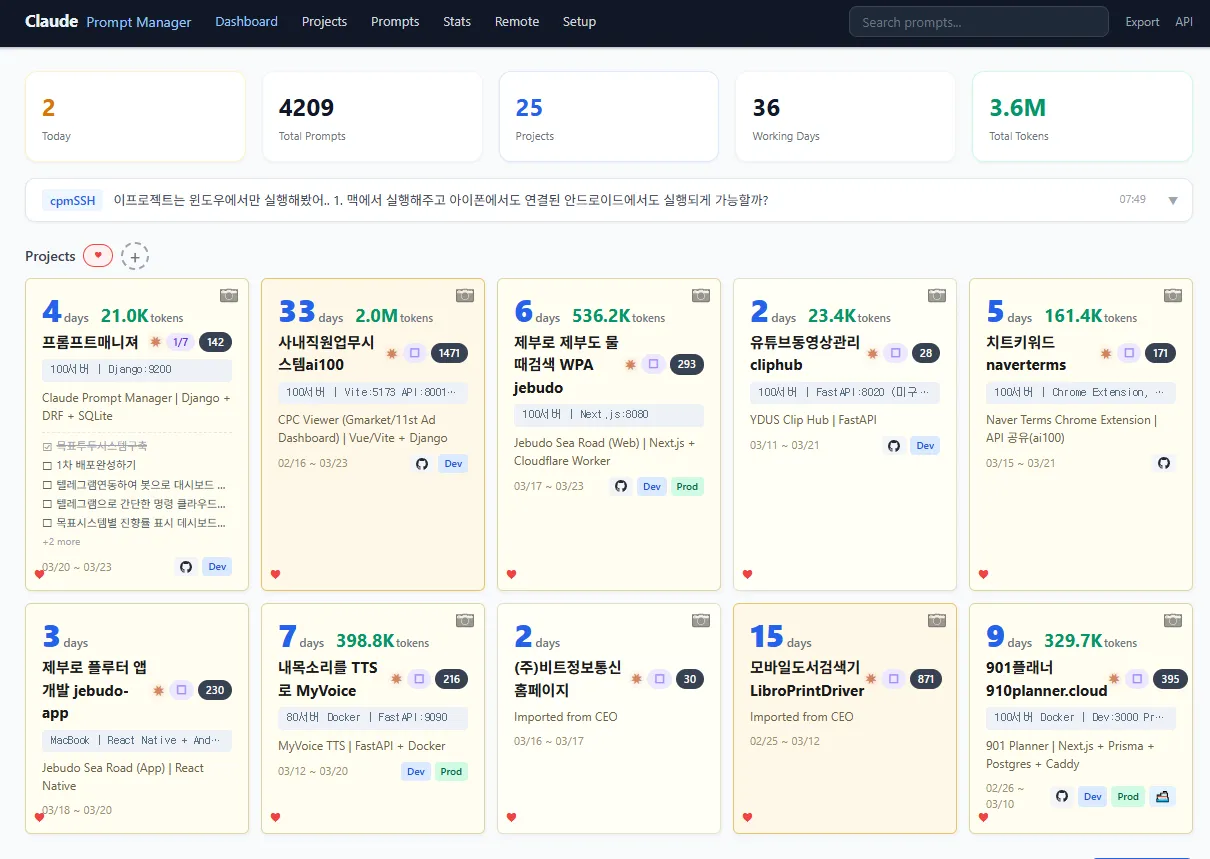Open the Projects nav item
This screenshot has width=1210, height=859.
pos(324,21)
